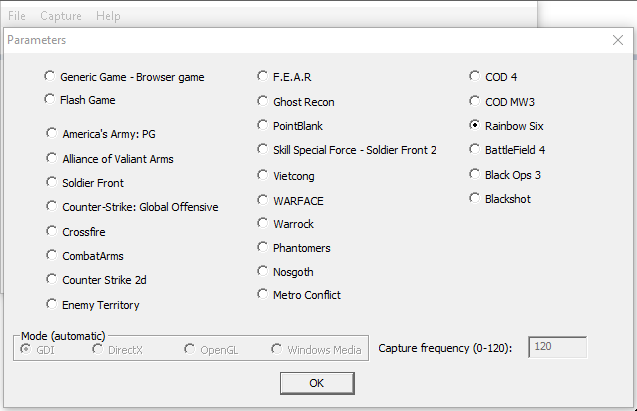The height and width of the screenshot is (411, 637).
Task: Open the Capture menu
Action: [61, 16]
